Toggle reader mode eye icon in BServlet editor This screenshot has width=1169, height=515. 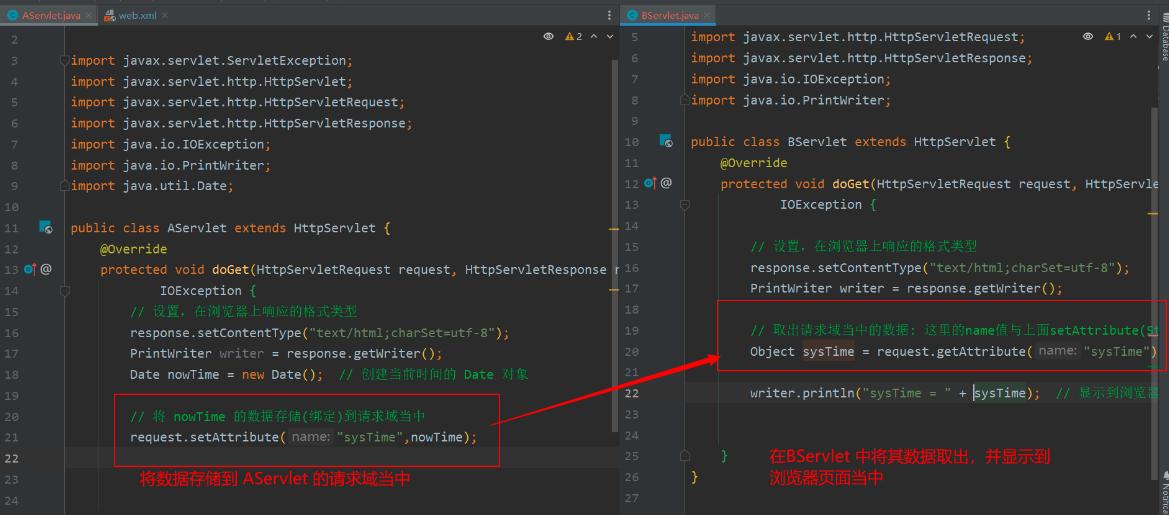click(x=1088, y=36)
